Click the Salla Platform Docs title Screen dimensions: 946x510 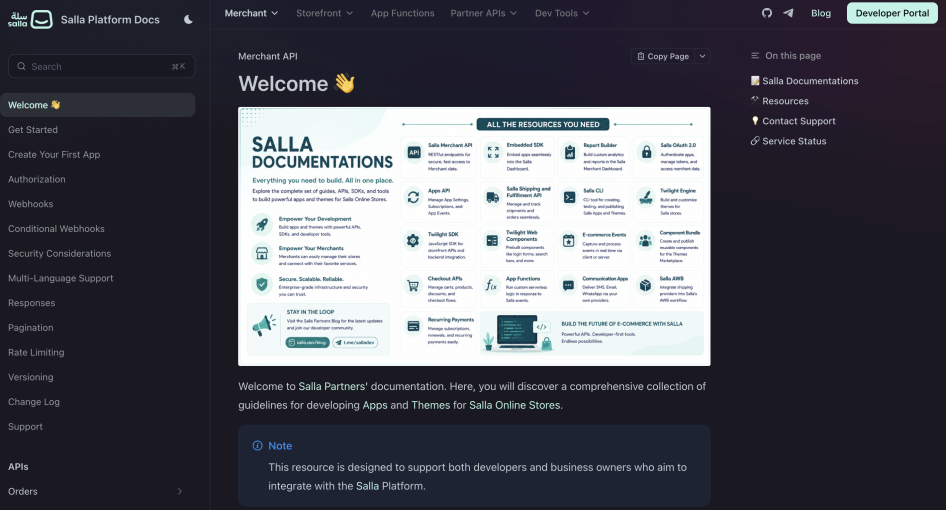coord(110,19)
